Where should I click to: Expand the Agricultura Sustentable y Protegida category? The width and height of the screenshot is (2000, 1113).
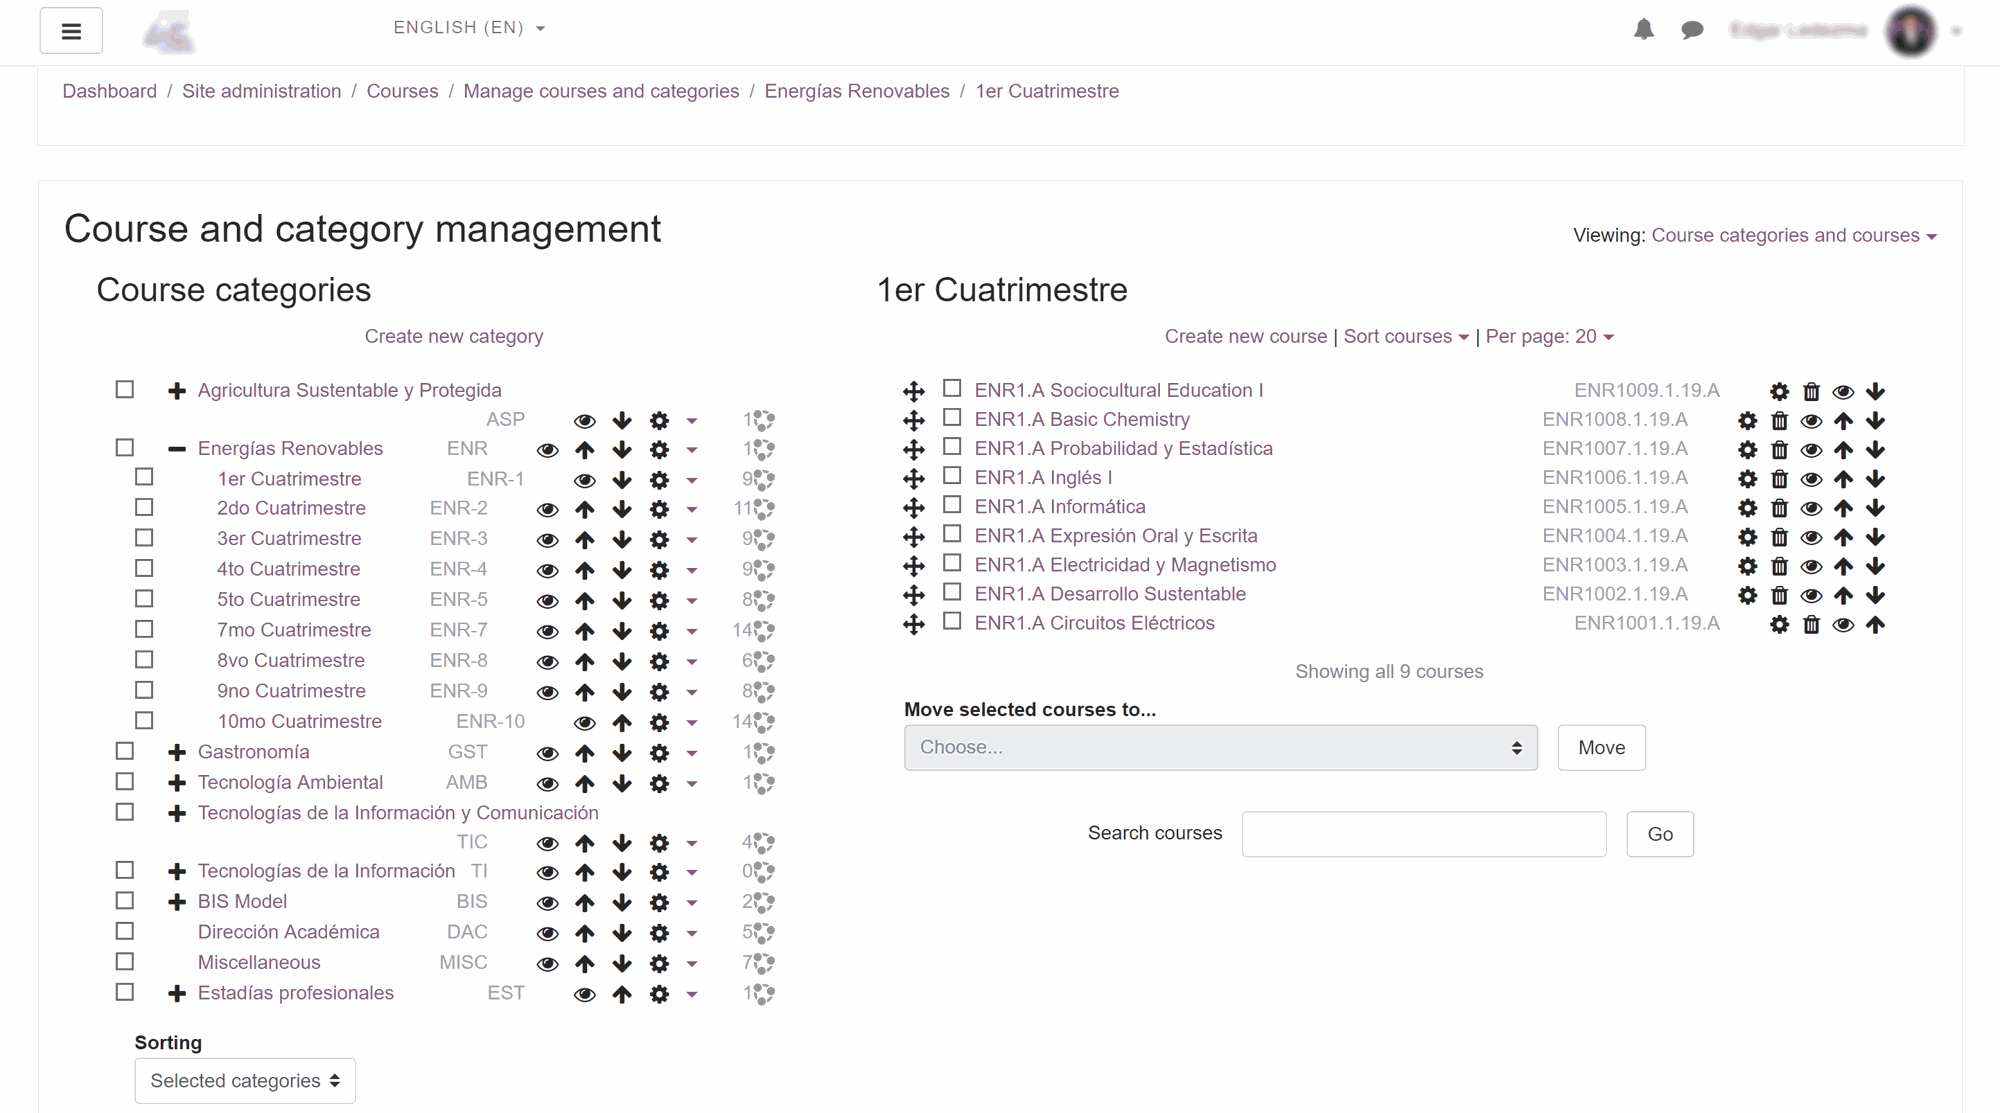point(177,391)
